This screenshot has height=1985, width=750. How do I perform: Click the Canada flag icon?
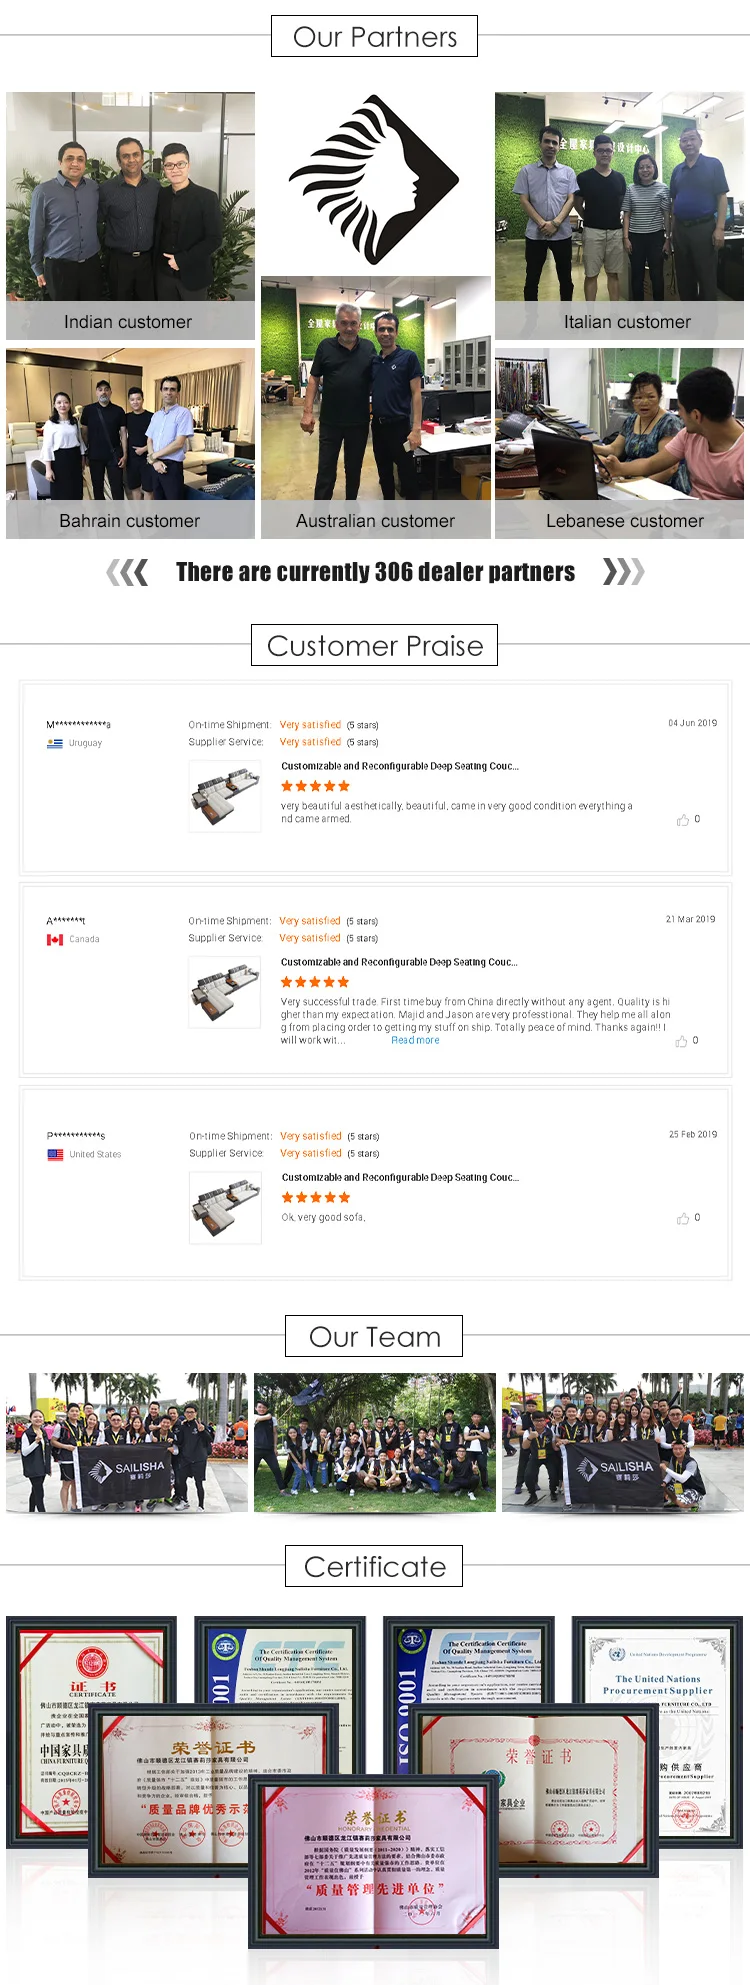tap(55, 939)
